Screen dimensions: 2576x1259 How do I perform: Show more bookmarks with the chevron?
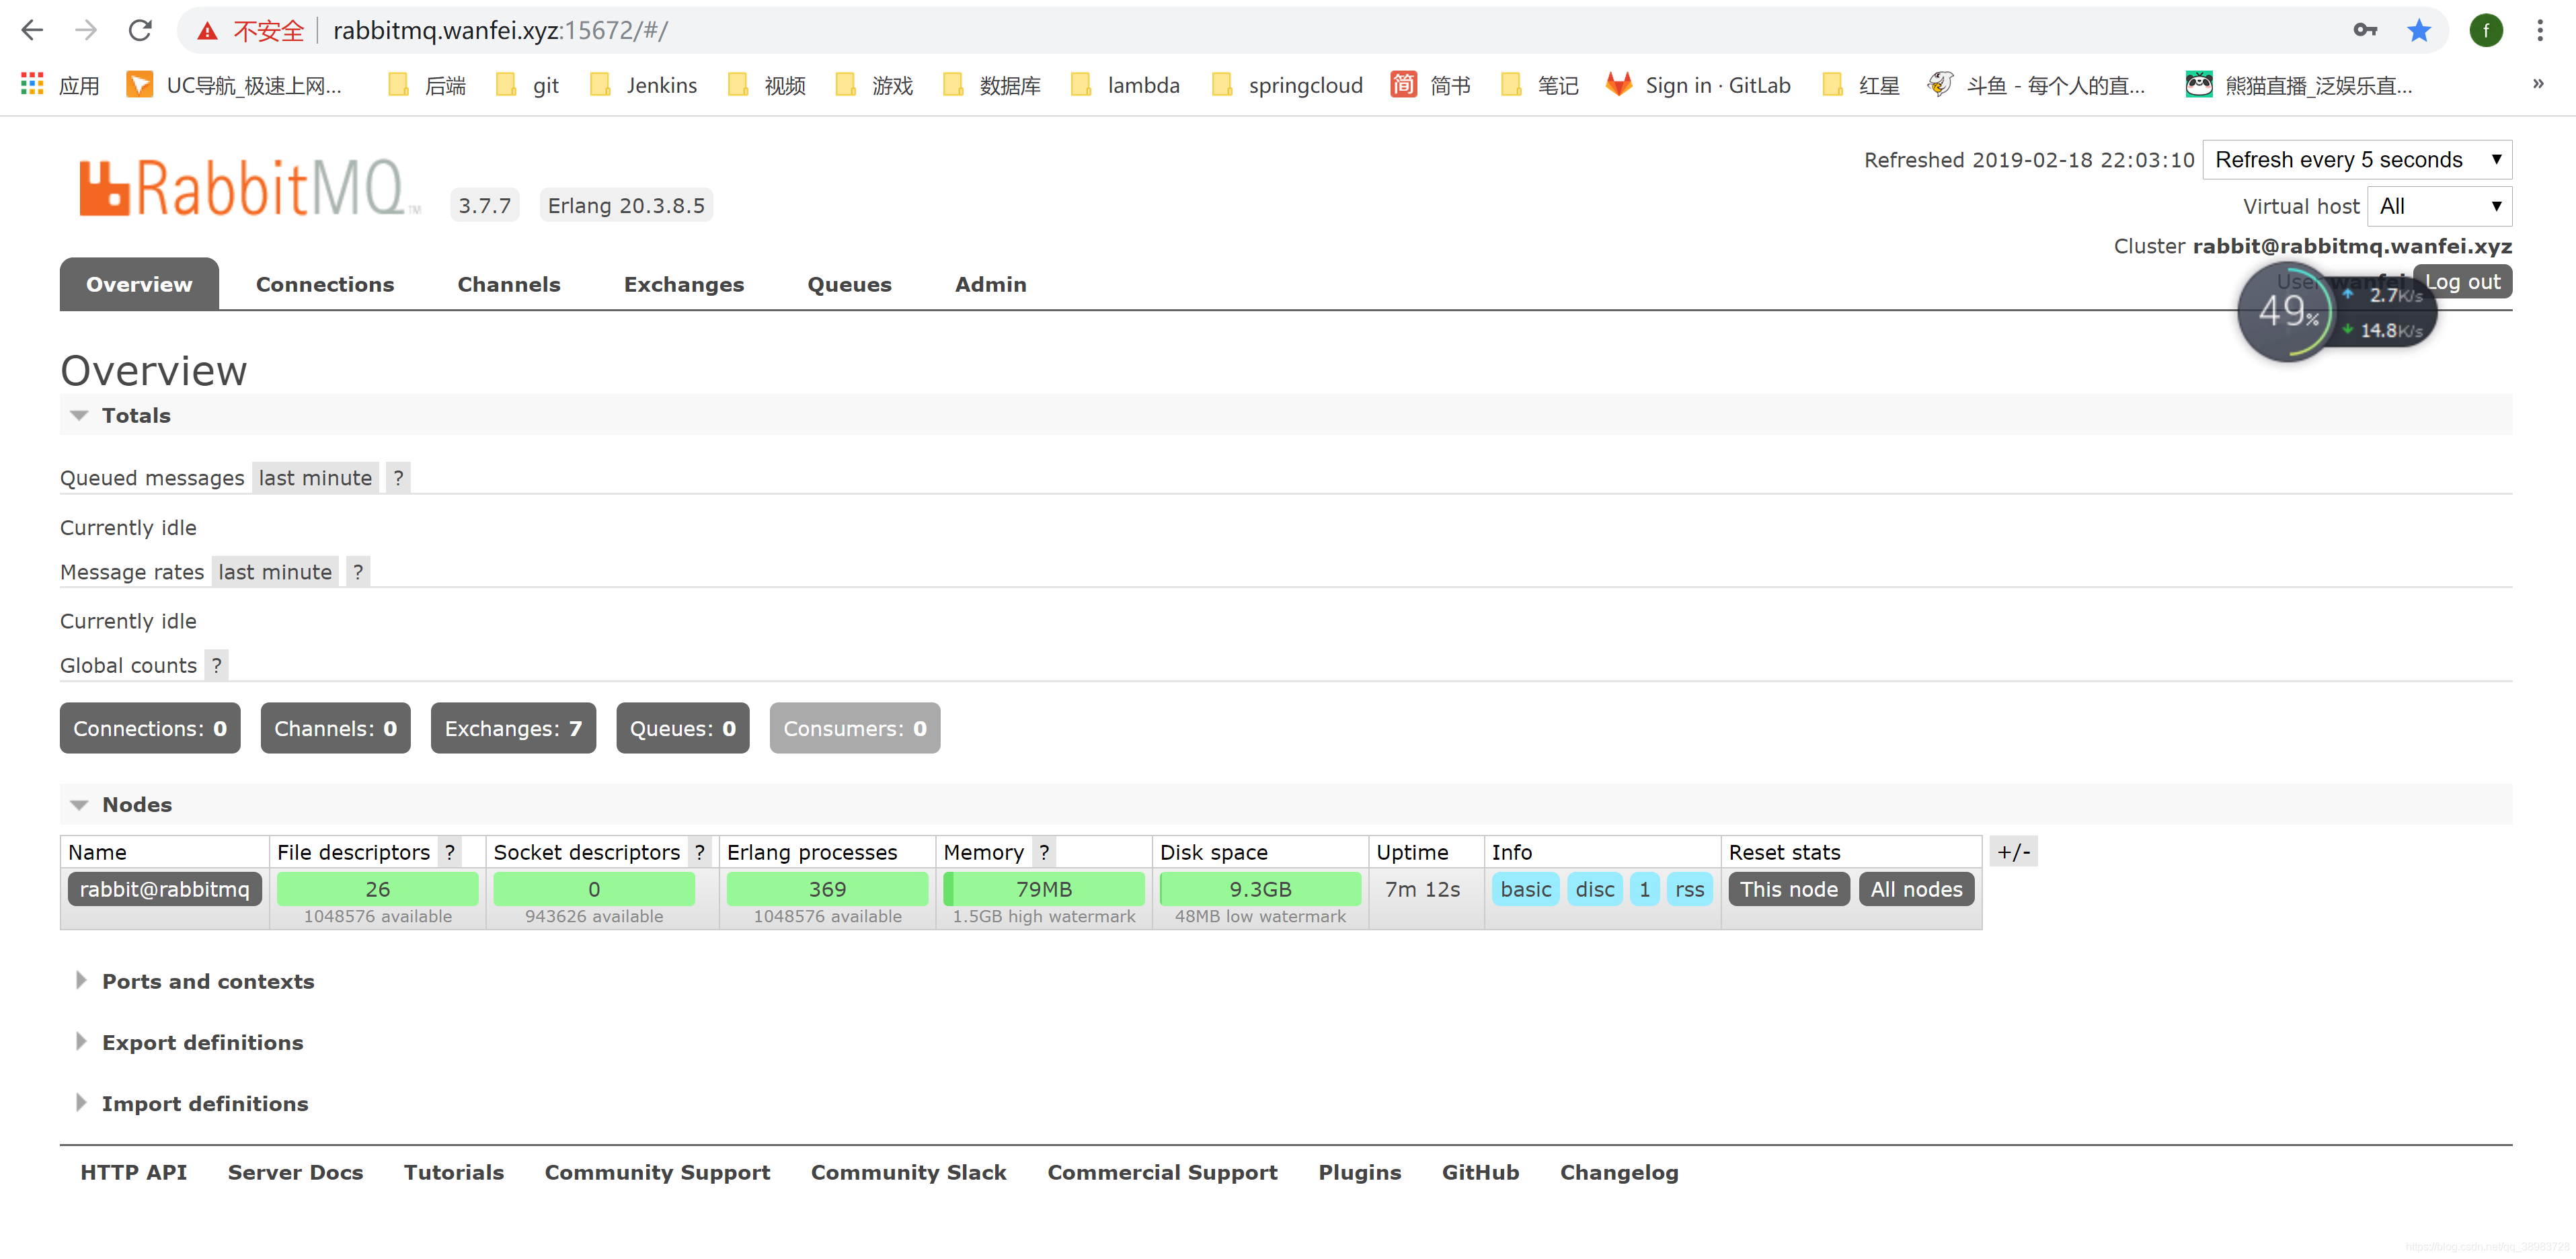(x=2538, y=84)
